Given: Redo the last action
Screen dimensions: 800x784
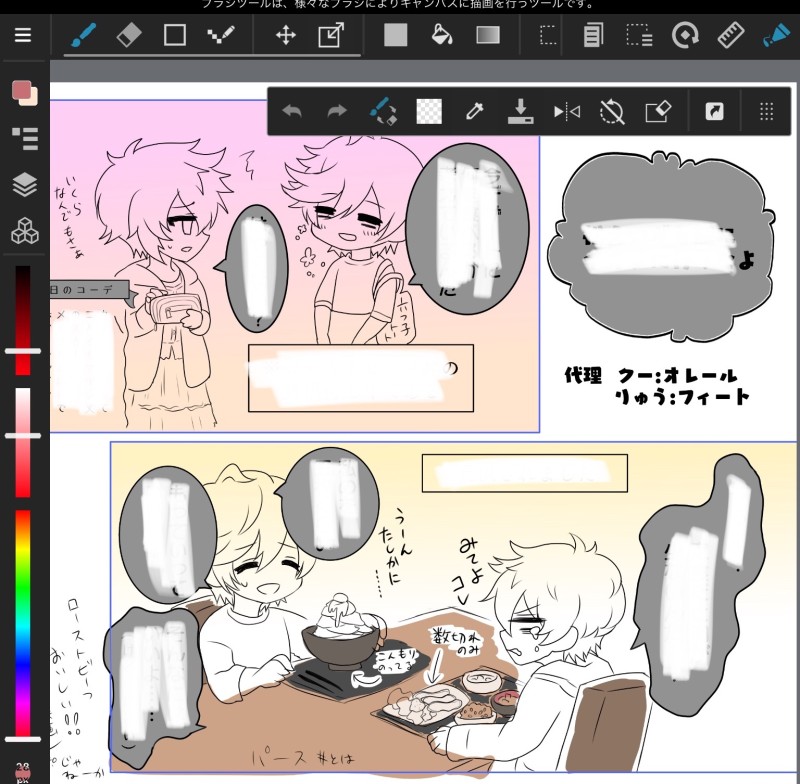Looking at the screenshot, I should [337, 111].
